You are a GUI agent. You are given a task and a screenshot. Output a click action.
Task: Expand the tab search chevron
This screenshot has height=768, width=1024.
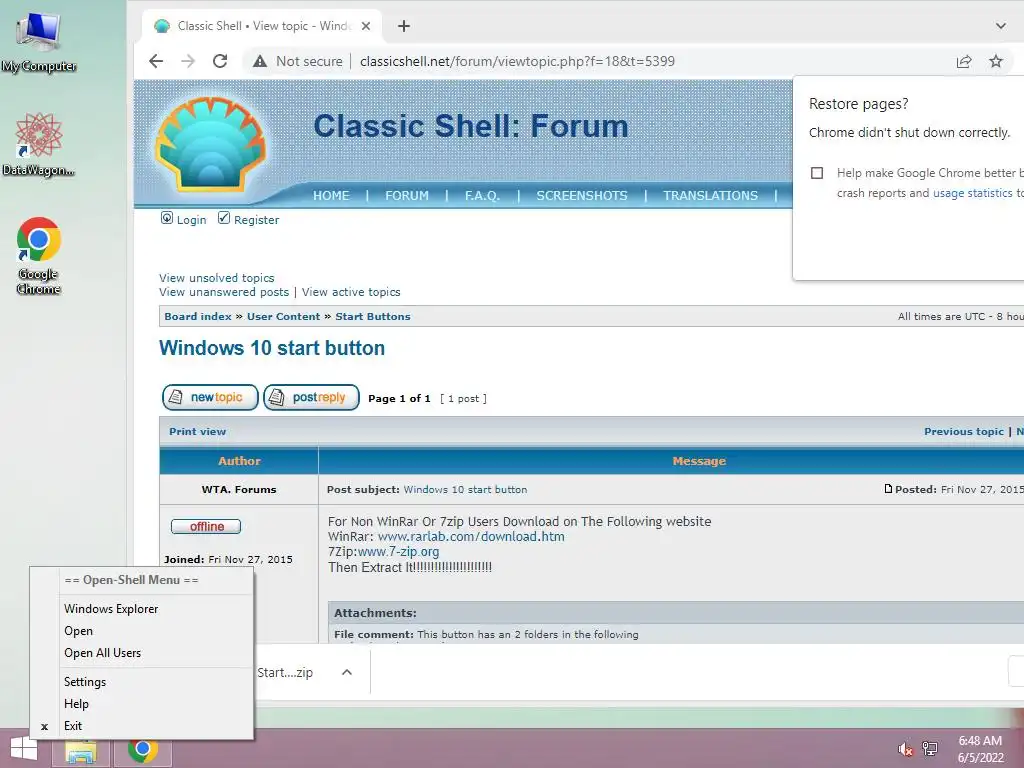click(1000, 26)
